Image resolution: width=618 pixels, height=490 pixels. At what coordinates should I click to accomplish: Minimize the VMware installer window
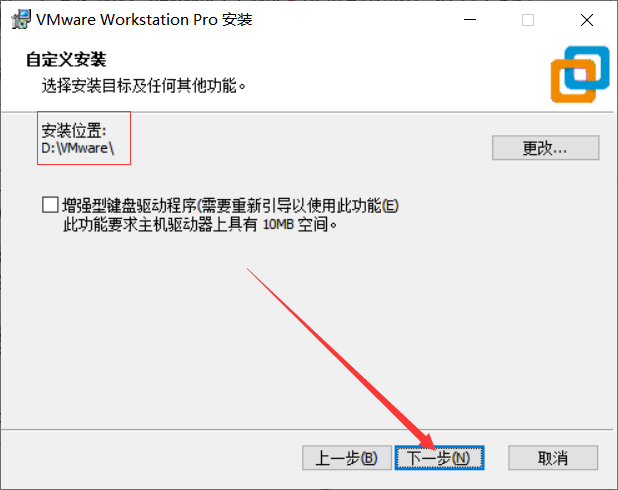point(470,20)
